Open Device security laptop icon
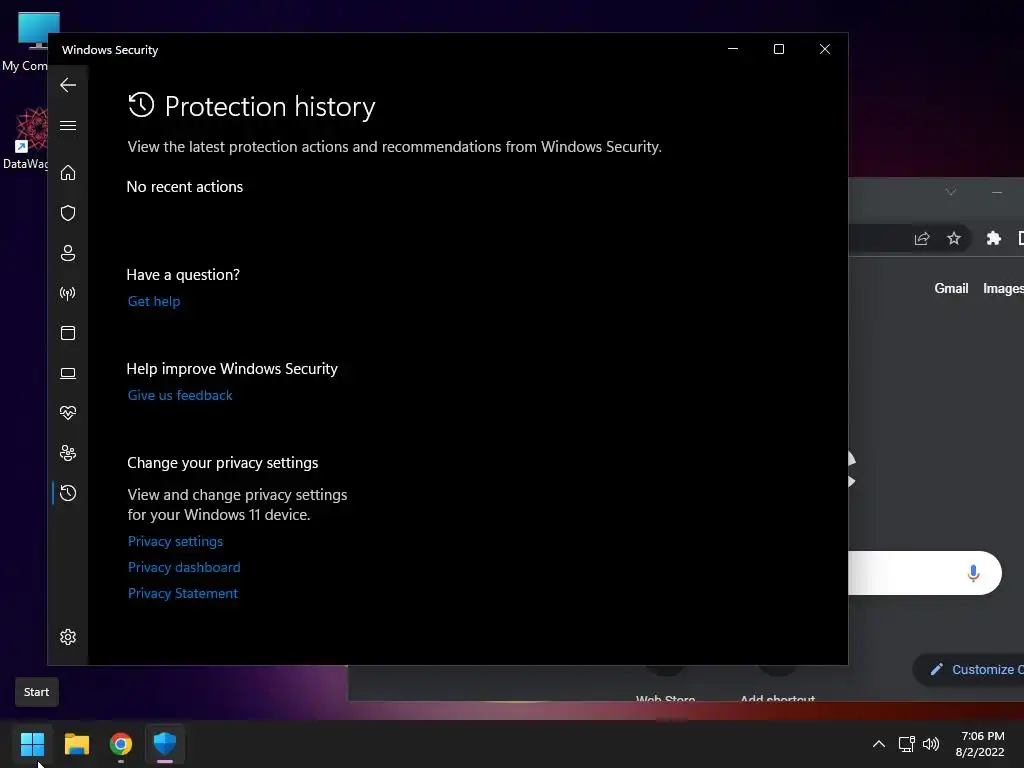 [x=68, y=373]
